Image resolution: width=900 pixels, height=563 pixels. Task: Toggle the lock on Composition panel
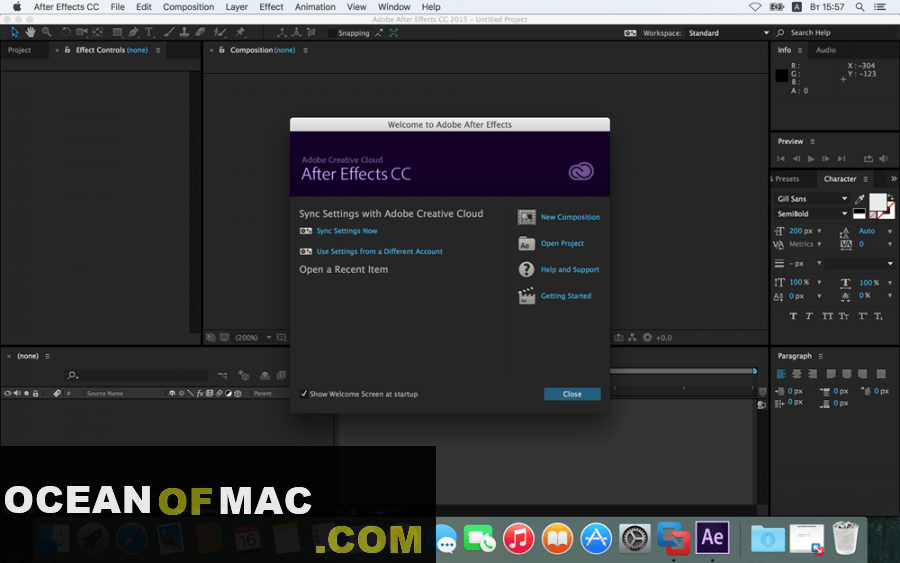coord(222,50)
